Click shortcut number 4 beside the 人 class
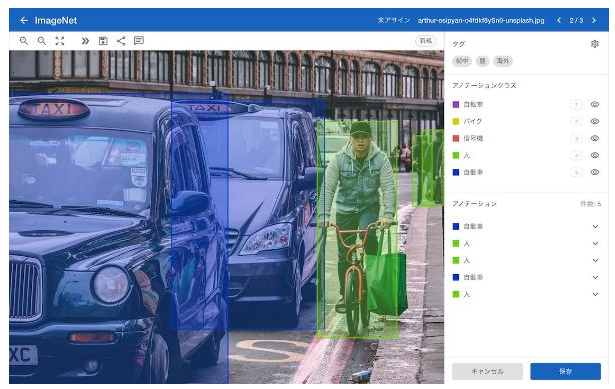This screenshot has height=389, width=615. pyautogui.click(x=576, y=155)
